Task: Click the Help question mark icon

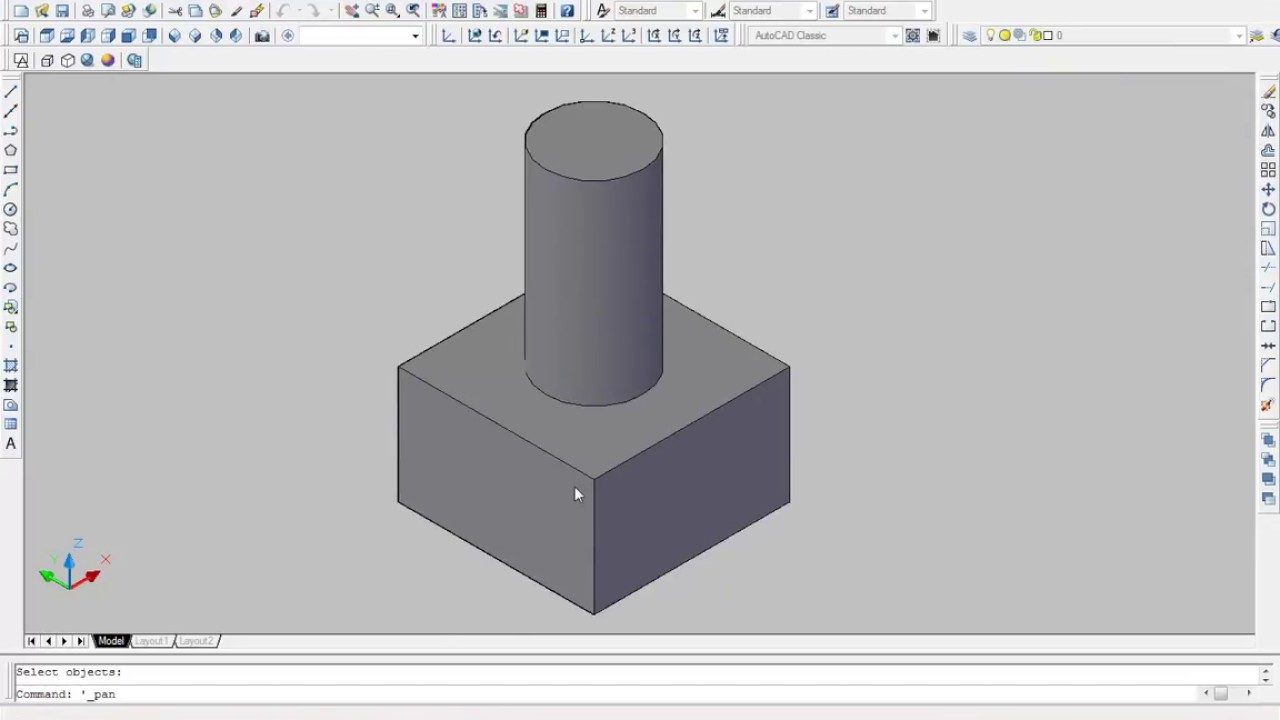Action: 567,11
